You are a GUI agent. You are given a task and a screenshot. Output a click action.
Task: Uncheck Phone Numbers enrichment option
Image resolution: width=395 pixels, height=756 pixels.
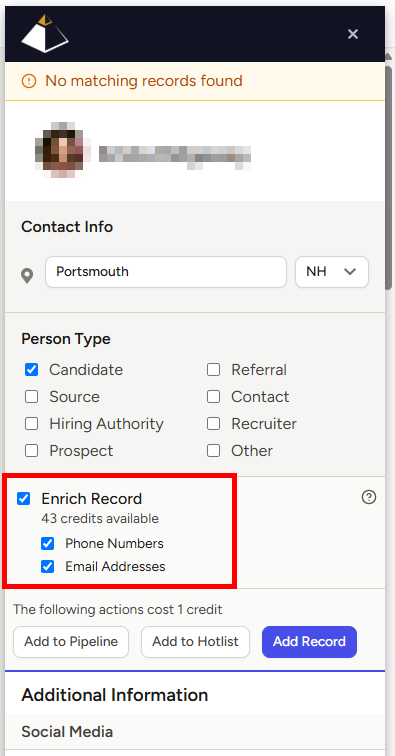click(47, 544)
